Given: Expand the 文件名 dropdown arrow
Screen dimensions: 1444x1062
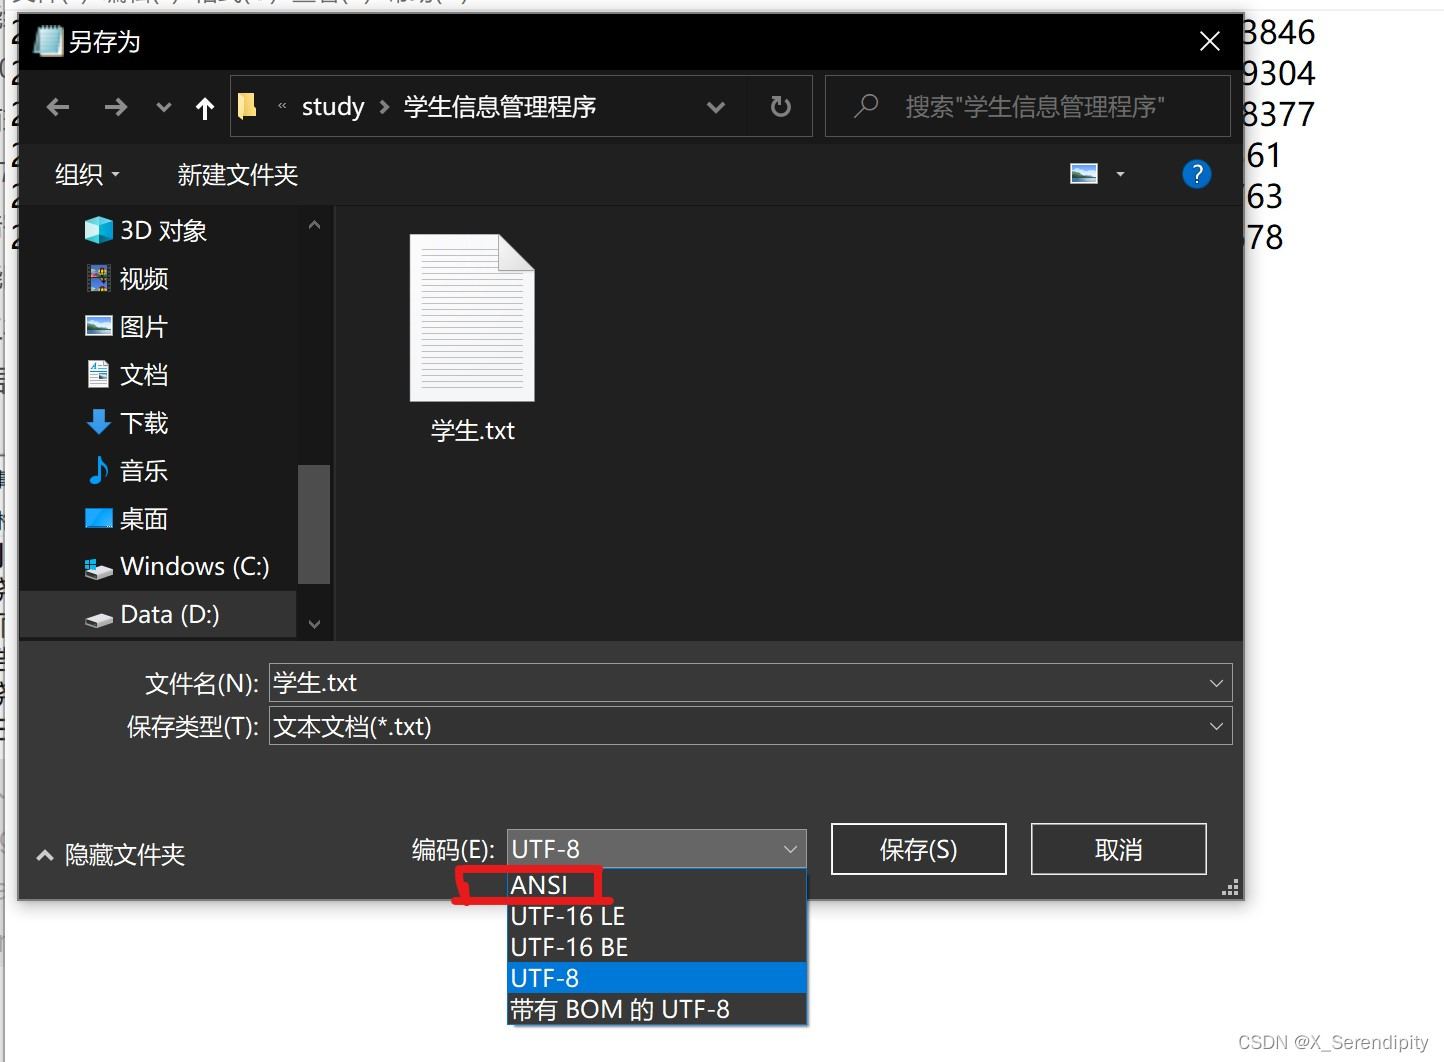Looking at the screenshot, I should click(x=1216, y=683).
